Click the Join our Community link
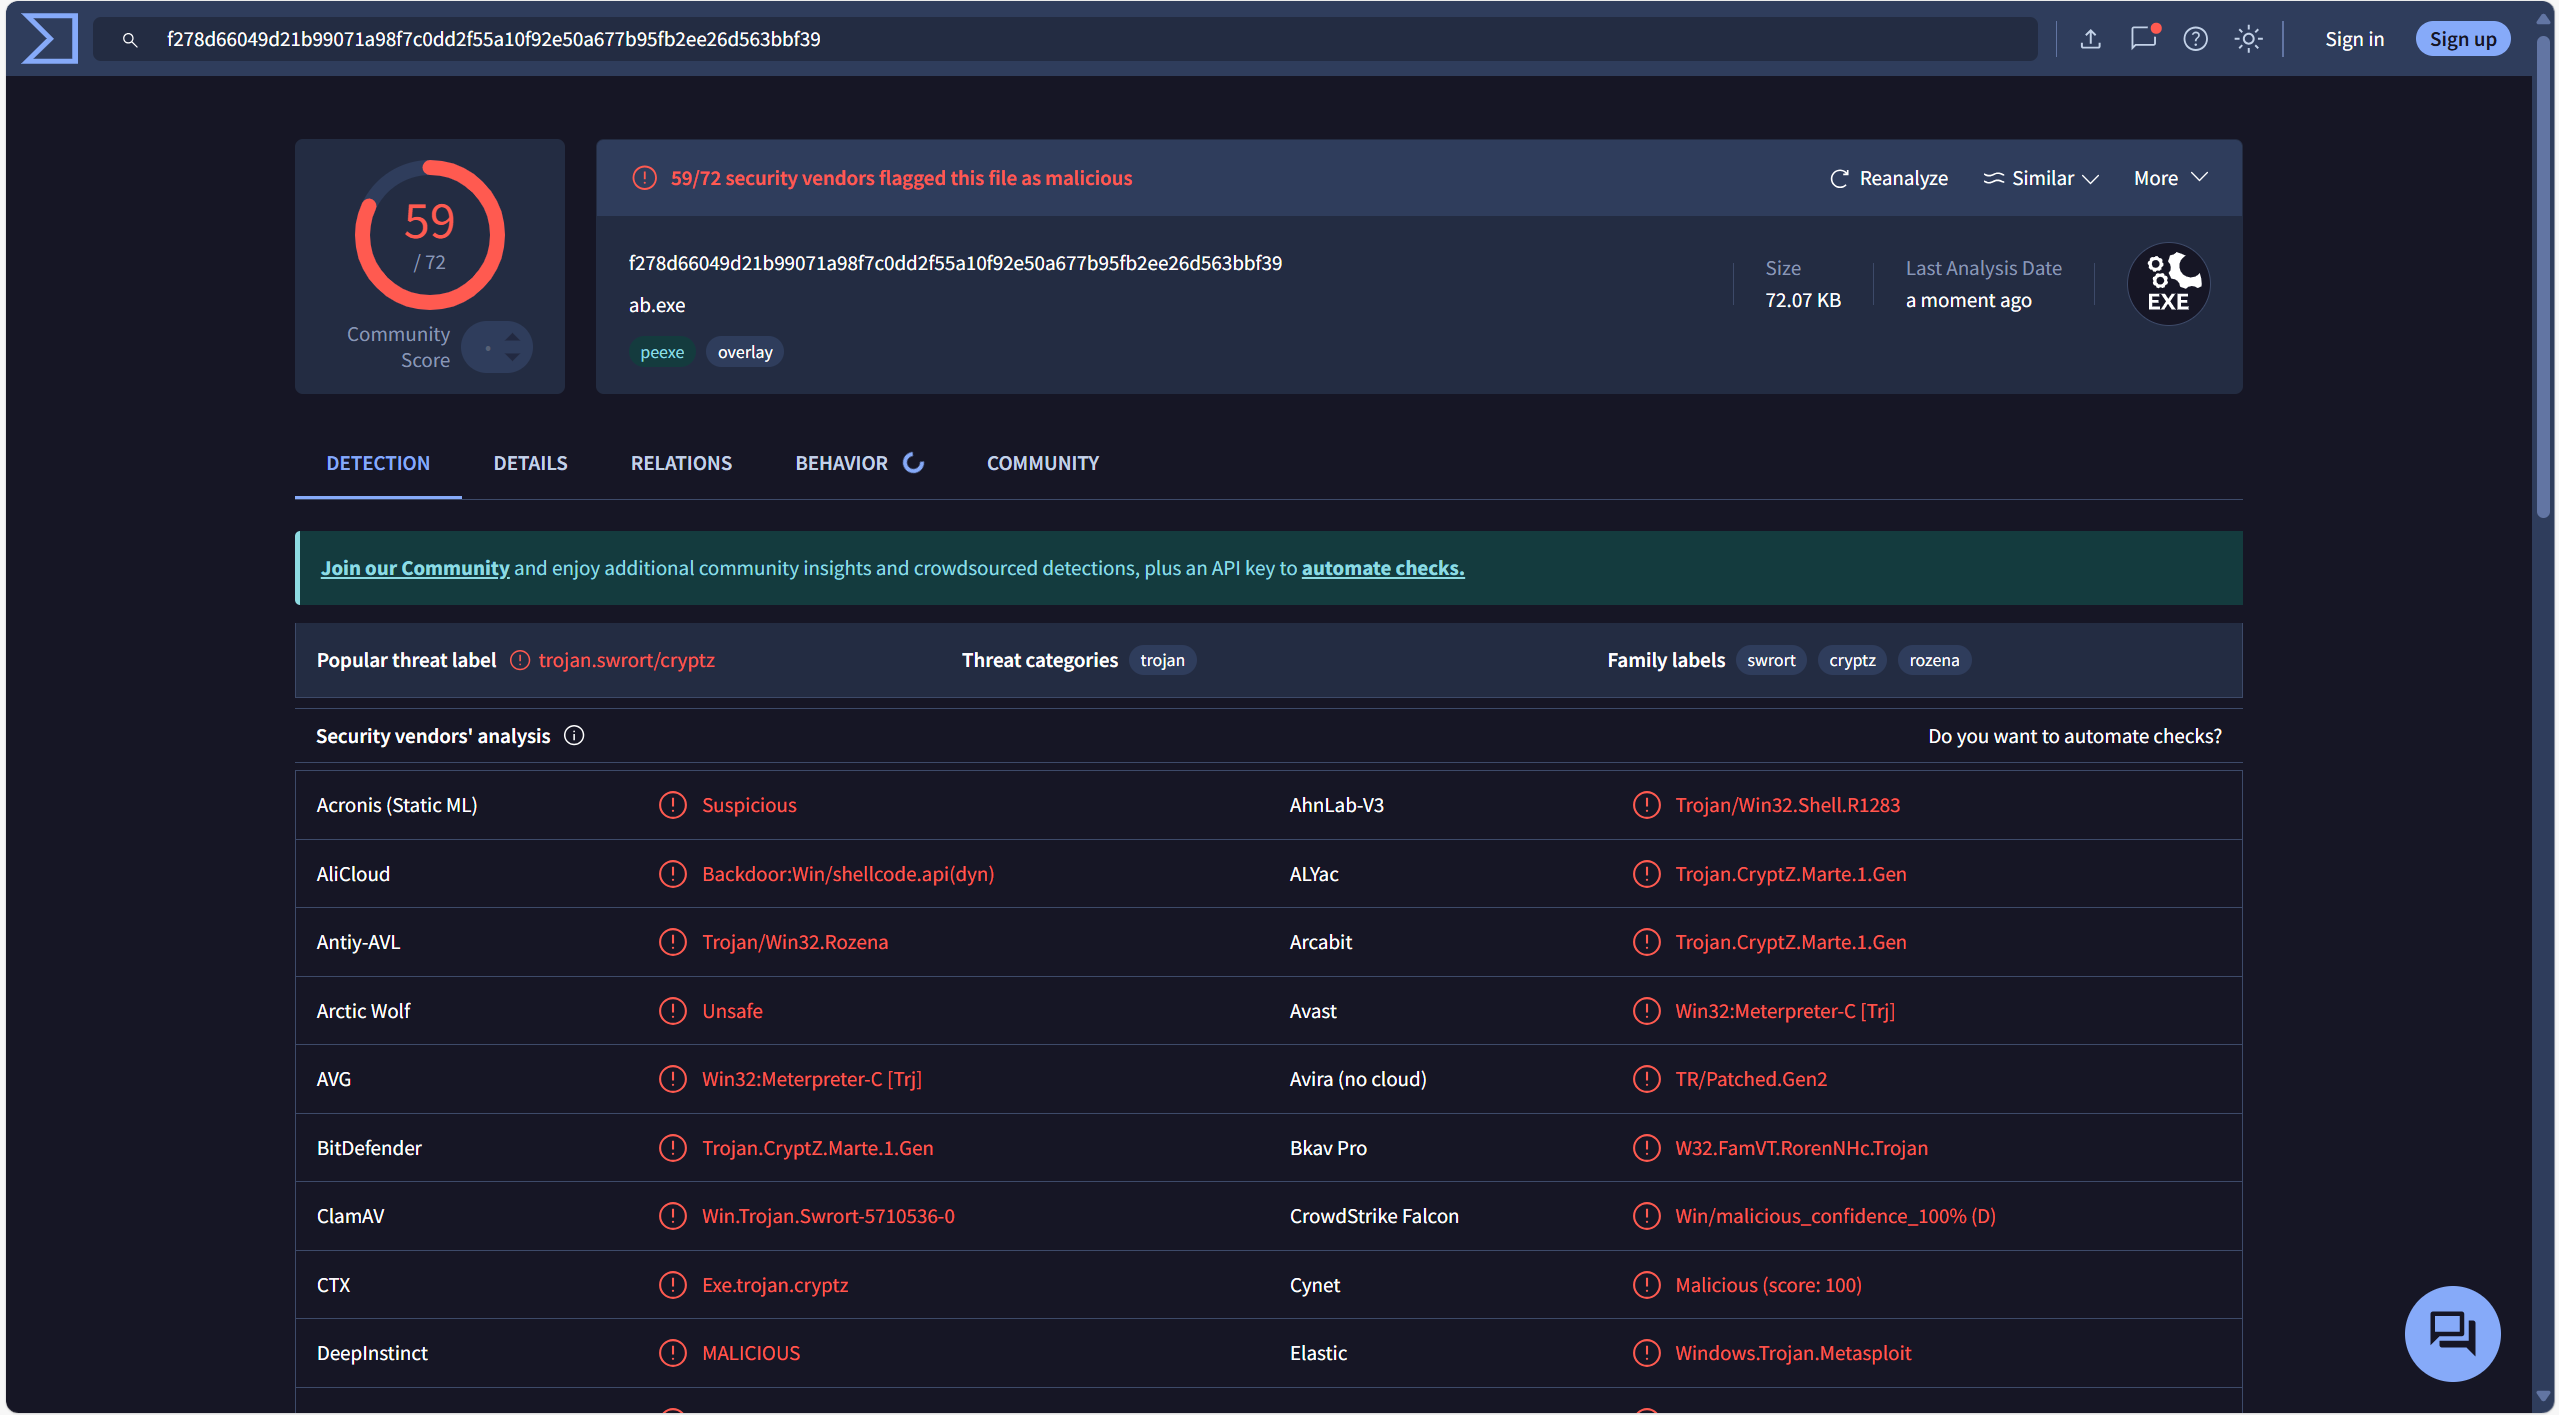This screenshot has height=1415, width=2559. [x=415, y=568]
